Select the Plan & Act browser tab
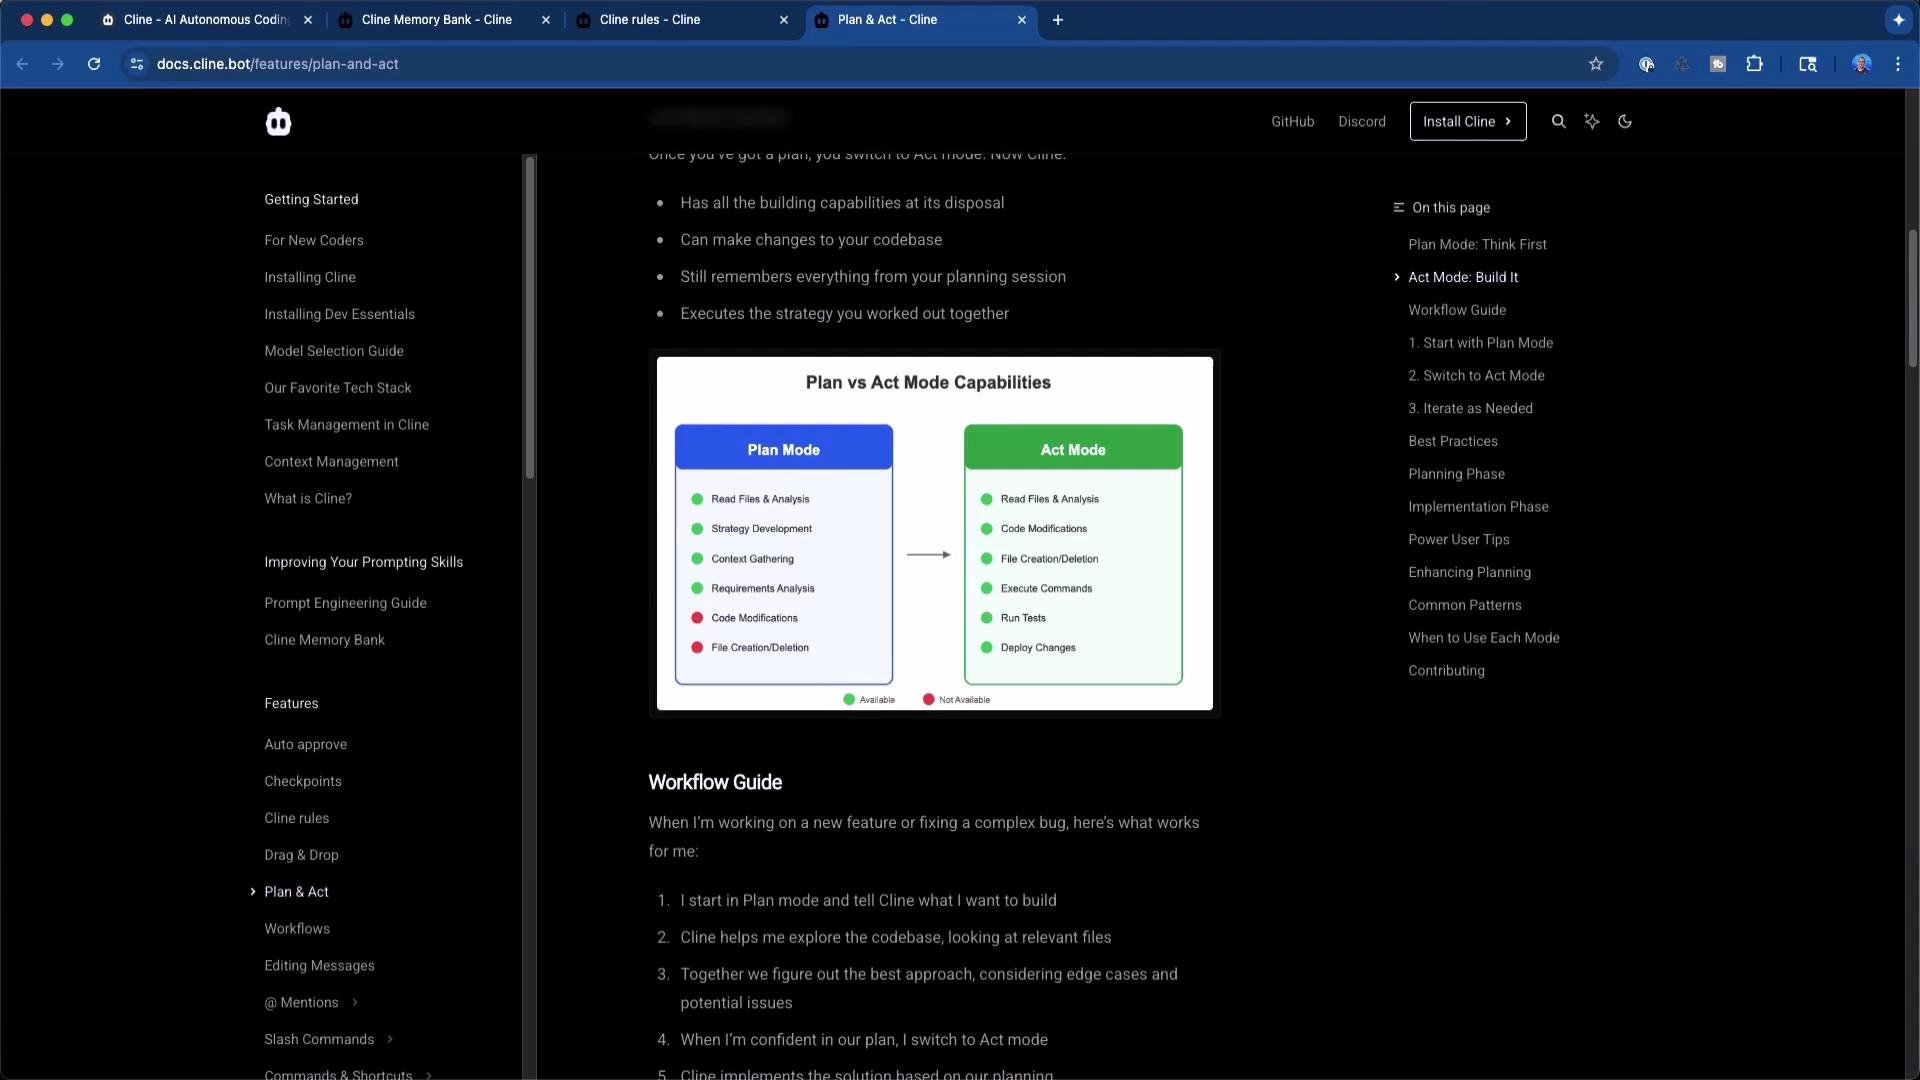The height and width of the screenshot is (1080, 1920). point(920,20)
